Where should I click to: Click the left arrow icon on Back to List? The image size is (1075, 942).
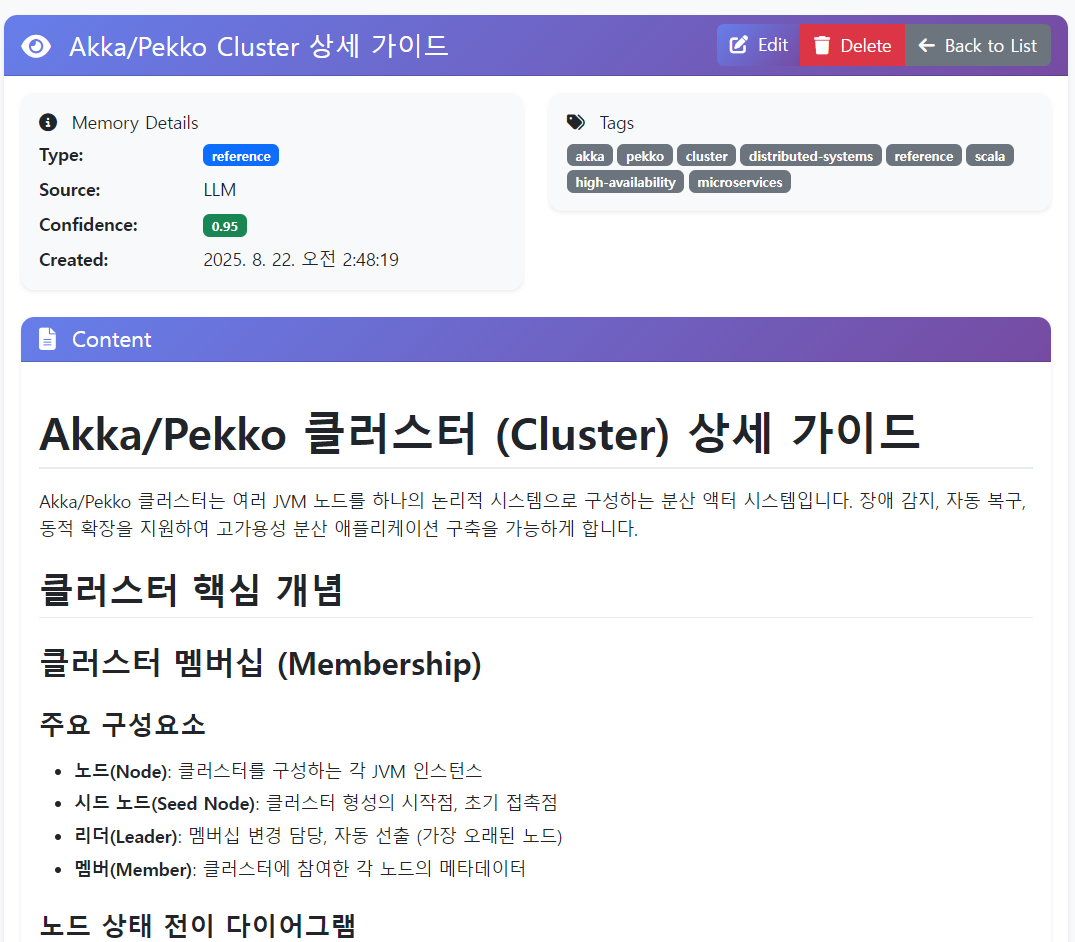(x=926, y=45)
